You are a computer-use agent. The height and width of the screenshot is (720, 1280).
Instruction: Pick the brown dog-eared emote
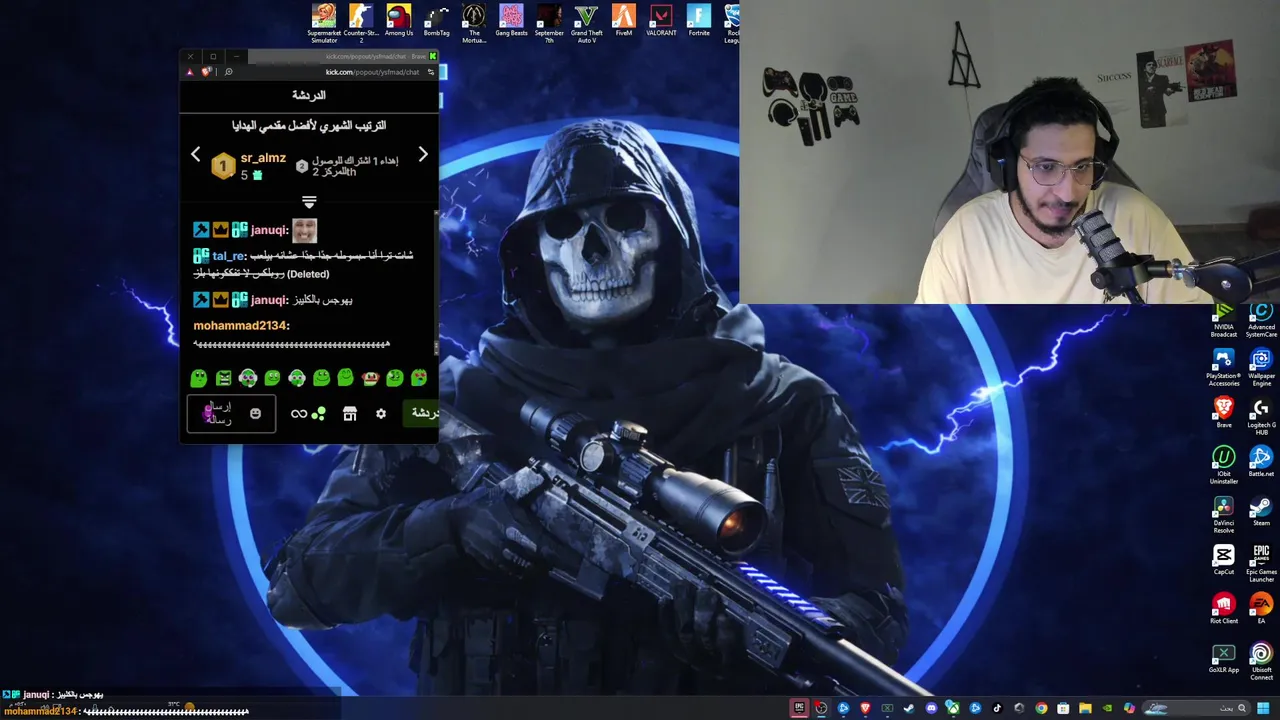click(x=370, y=378)
